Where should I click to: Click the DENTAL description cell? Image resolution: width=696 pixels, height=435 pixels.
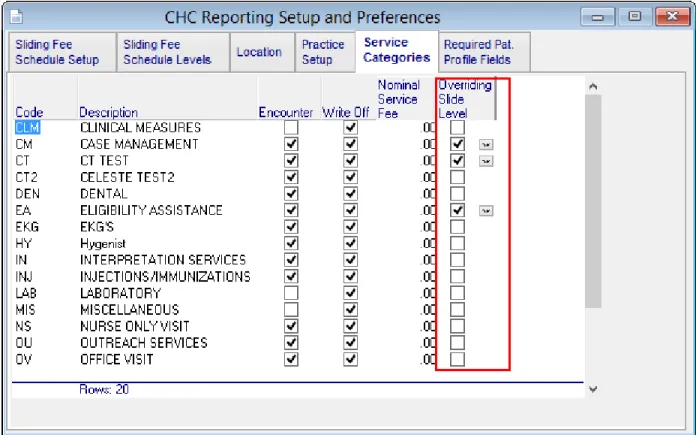[104, 194]
